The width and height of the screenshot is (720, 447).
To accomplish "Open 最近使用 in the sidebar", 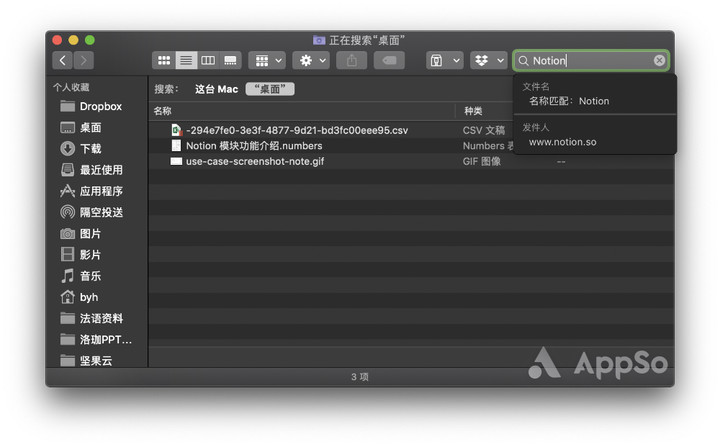I will [x=92, y=170].
